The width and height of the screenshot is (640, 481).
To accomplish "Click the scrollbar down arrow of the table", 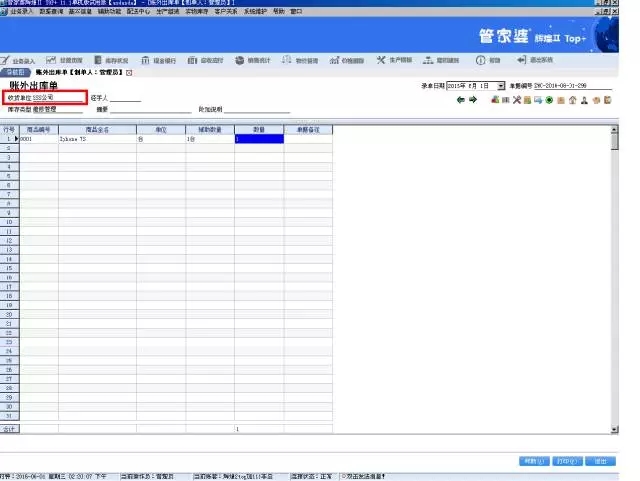I will pos(614,430).
